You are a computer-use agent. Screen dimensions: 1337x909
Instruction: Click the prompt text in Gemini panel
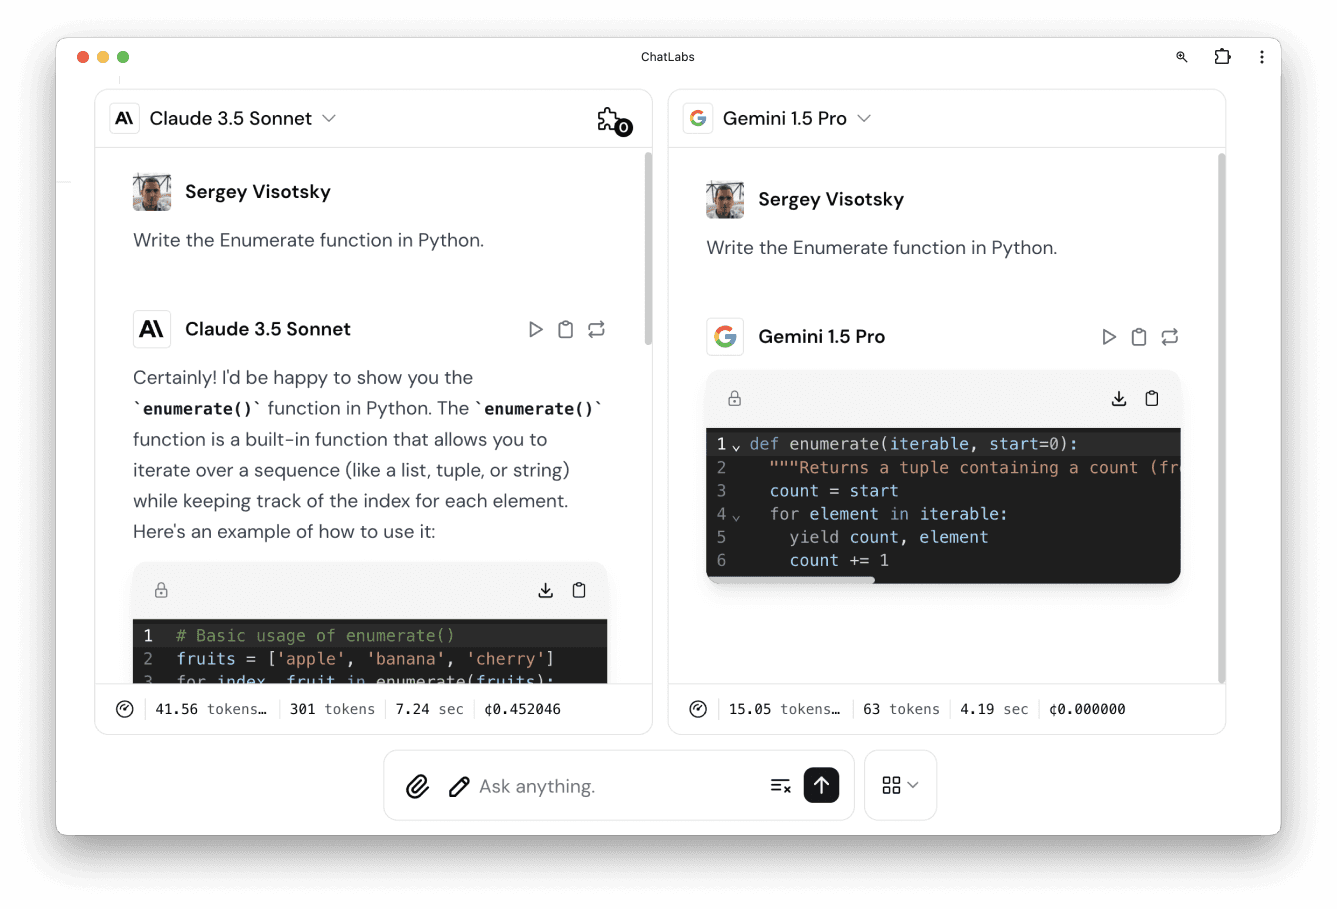881,248
